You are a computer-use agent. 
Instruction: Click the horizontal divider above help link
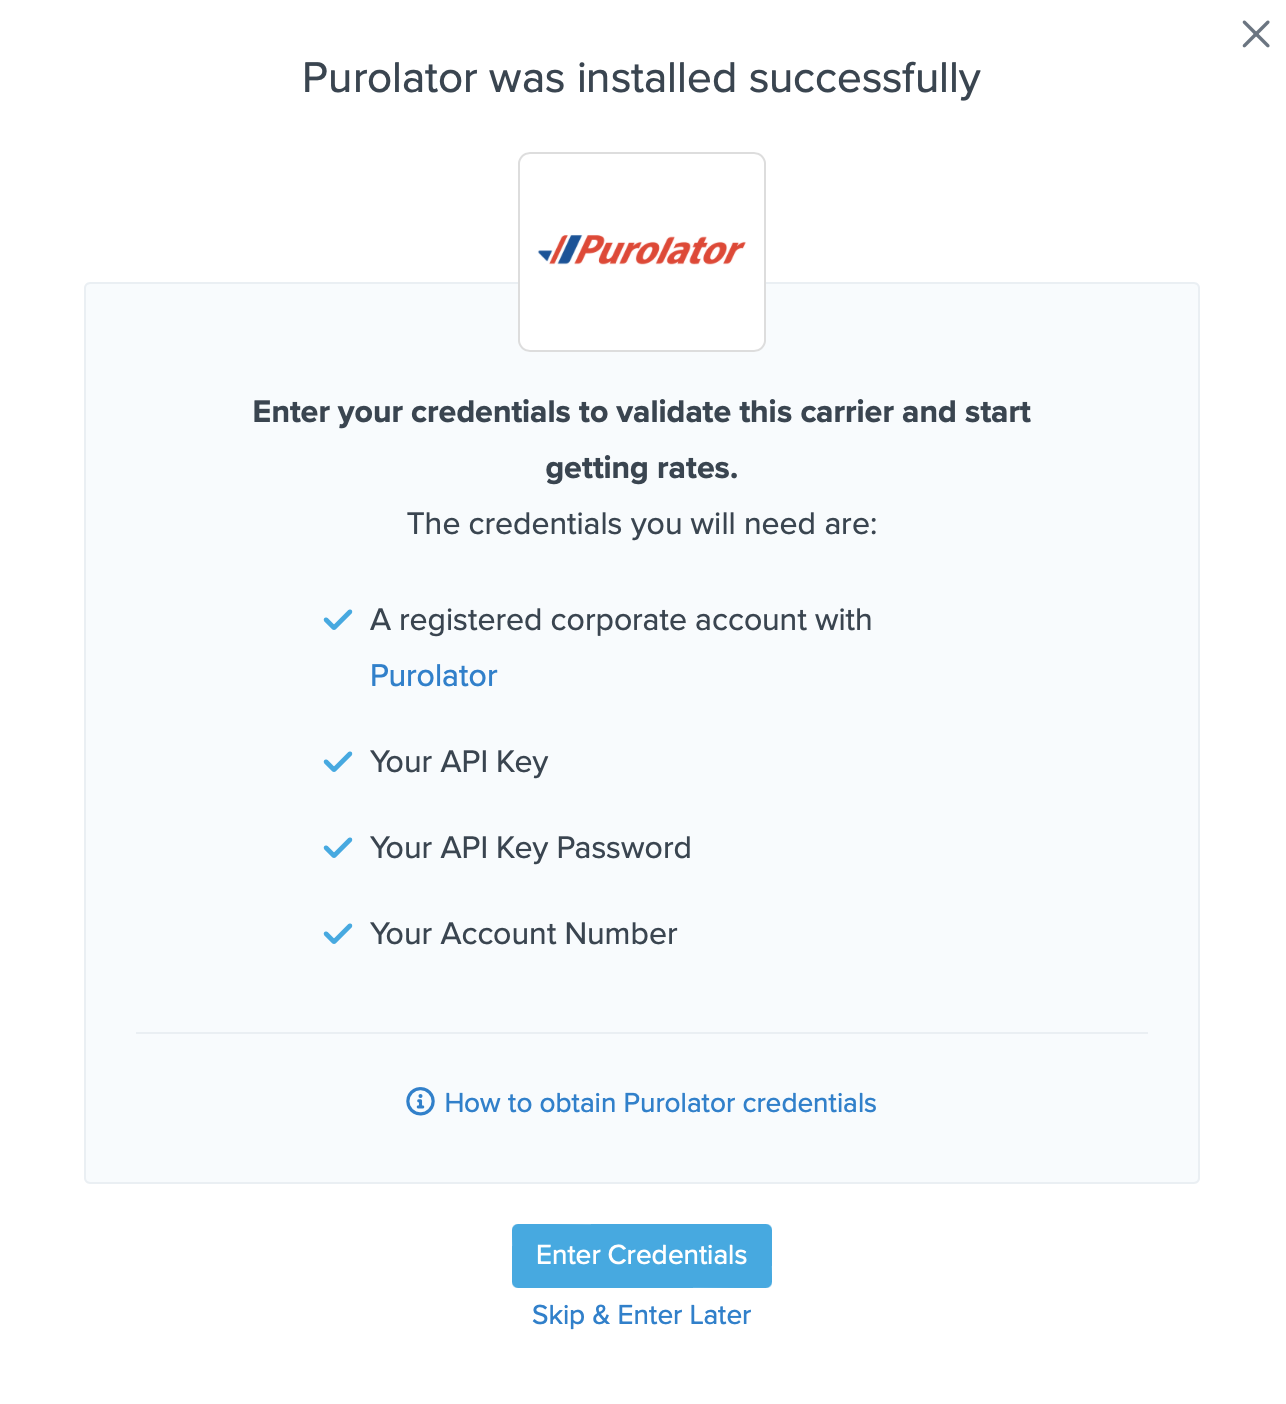[641, 1033]
